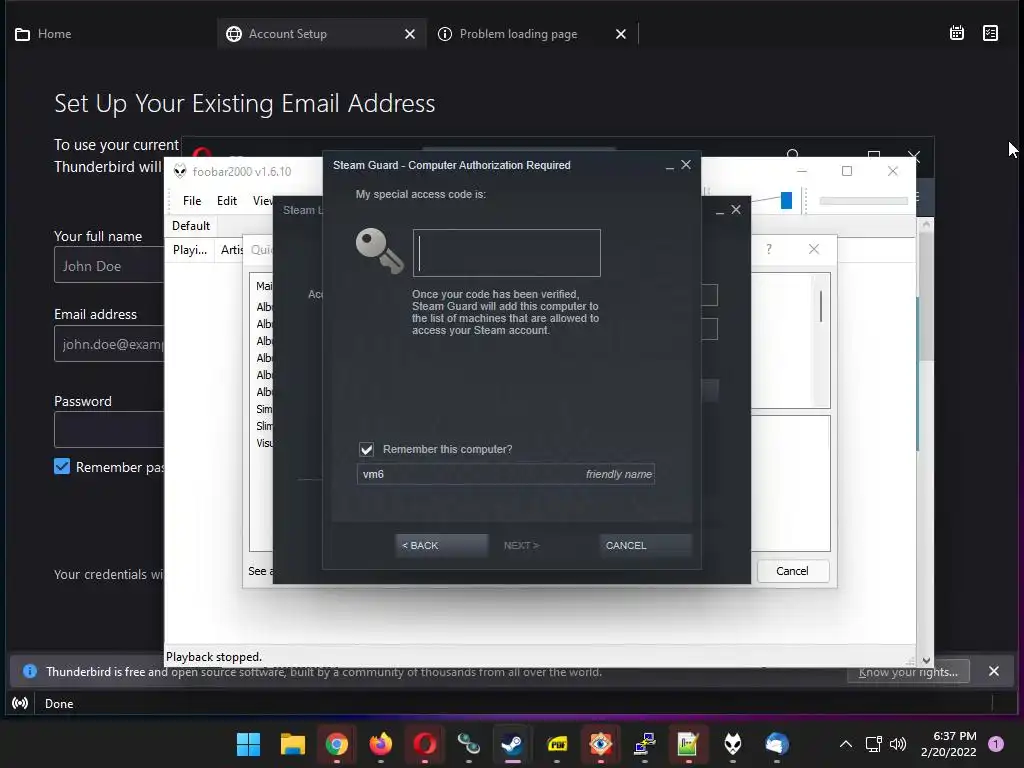Minimize the Steam Guard authorization dialog
The width and height of the screenshot is (1024, 768).
click(669, 167)
